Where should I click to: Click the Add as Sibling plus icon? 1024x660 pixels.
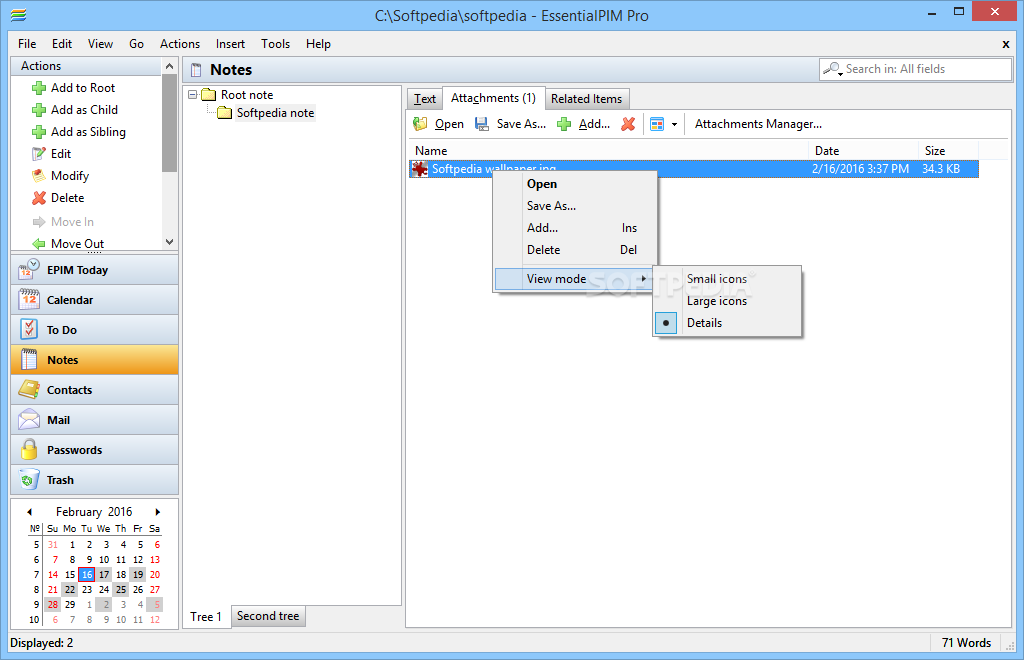[39, 133]
